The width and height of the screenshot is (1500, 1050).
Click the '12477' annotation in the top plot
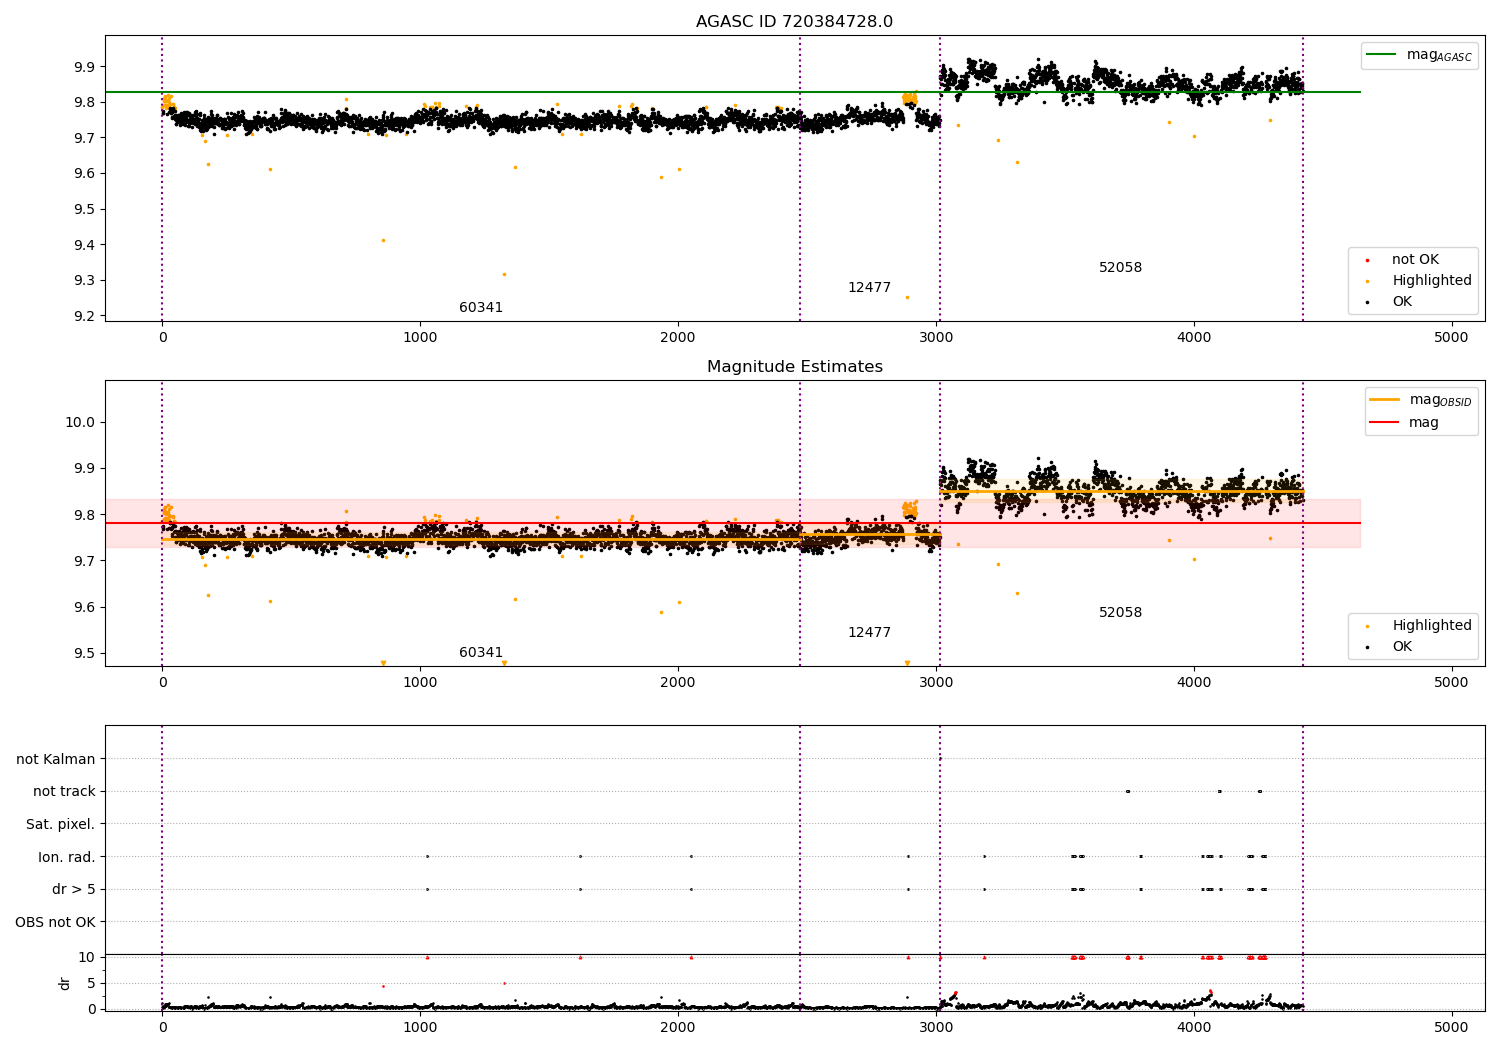(x=869, y=288)
